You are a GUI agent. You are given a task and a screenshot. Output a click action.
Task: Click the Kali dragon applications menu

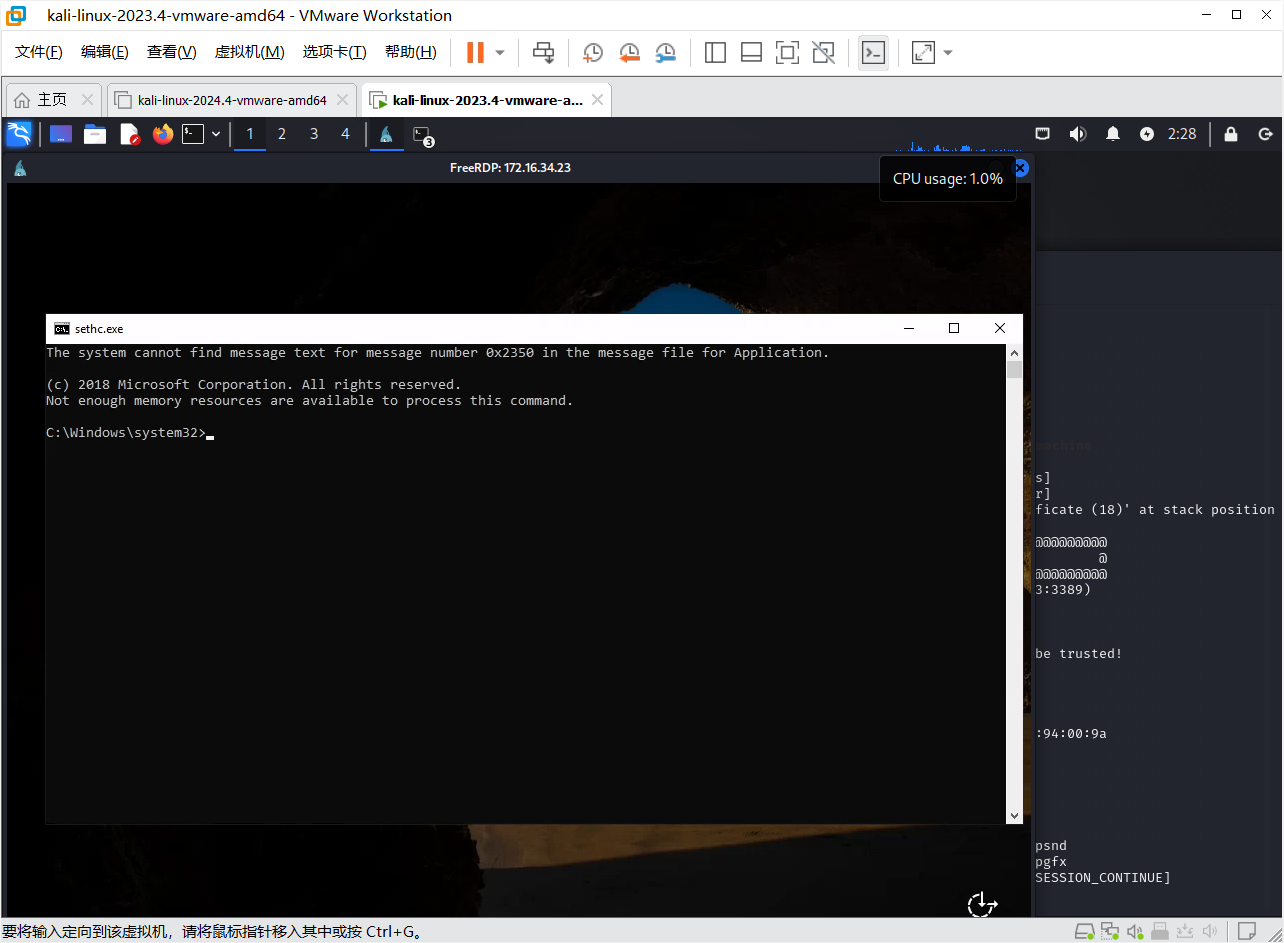pyautogui.click(x=19, y=134)
